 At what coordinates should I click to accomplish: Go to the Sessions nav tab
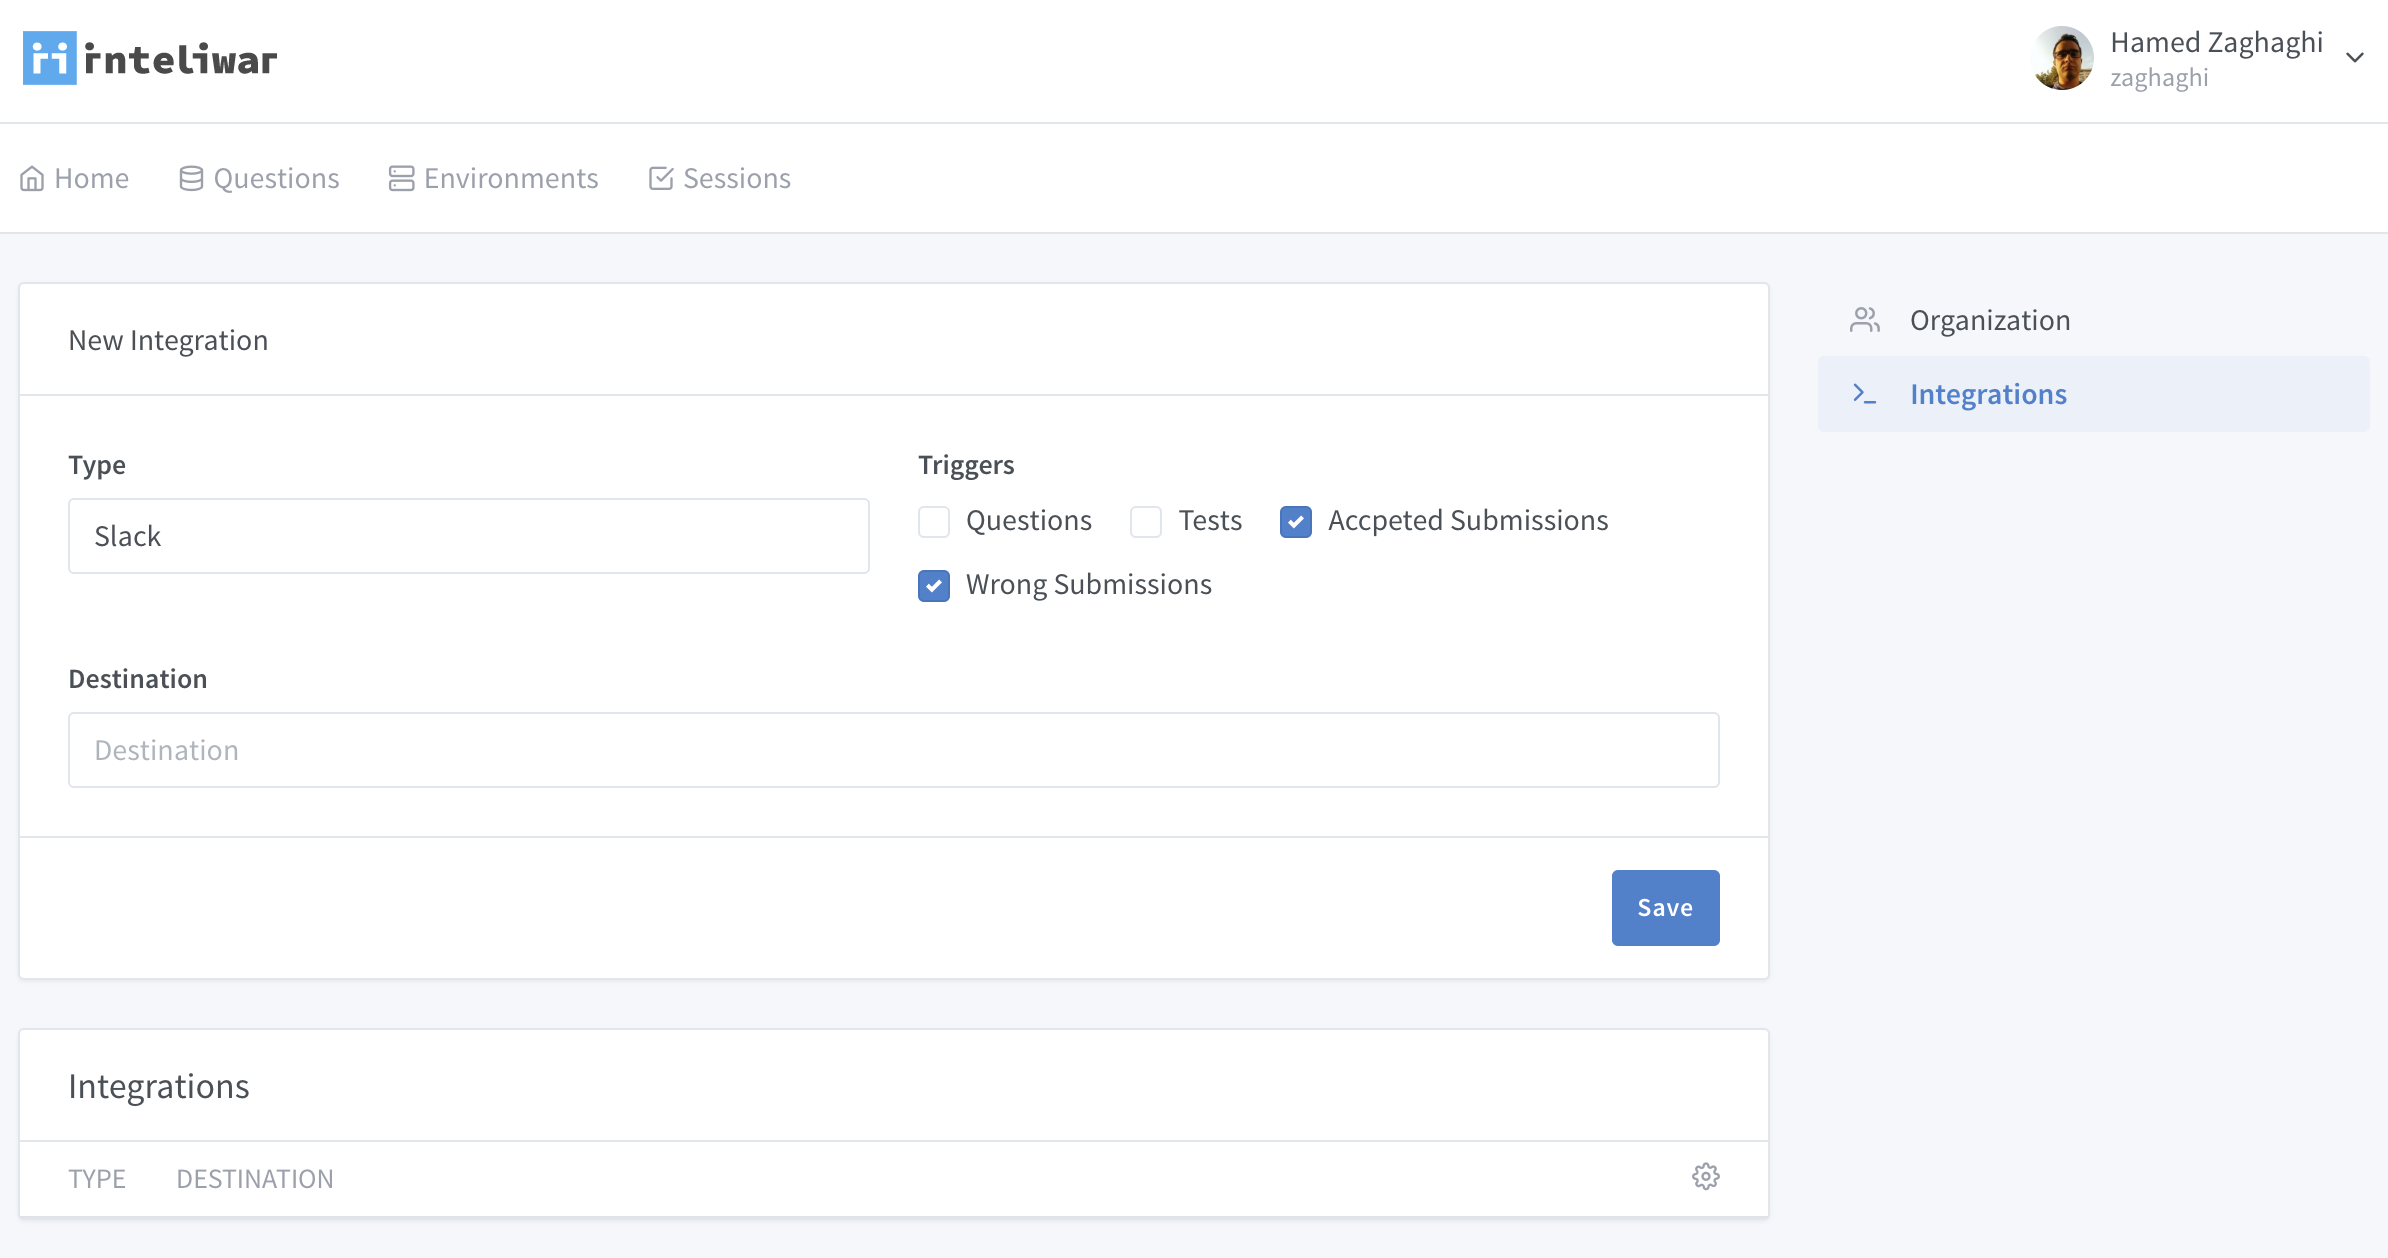(x=736, y=179)
